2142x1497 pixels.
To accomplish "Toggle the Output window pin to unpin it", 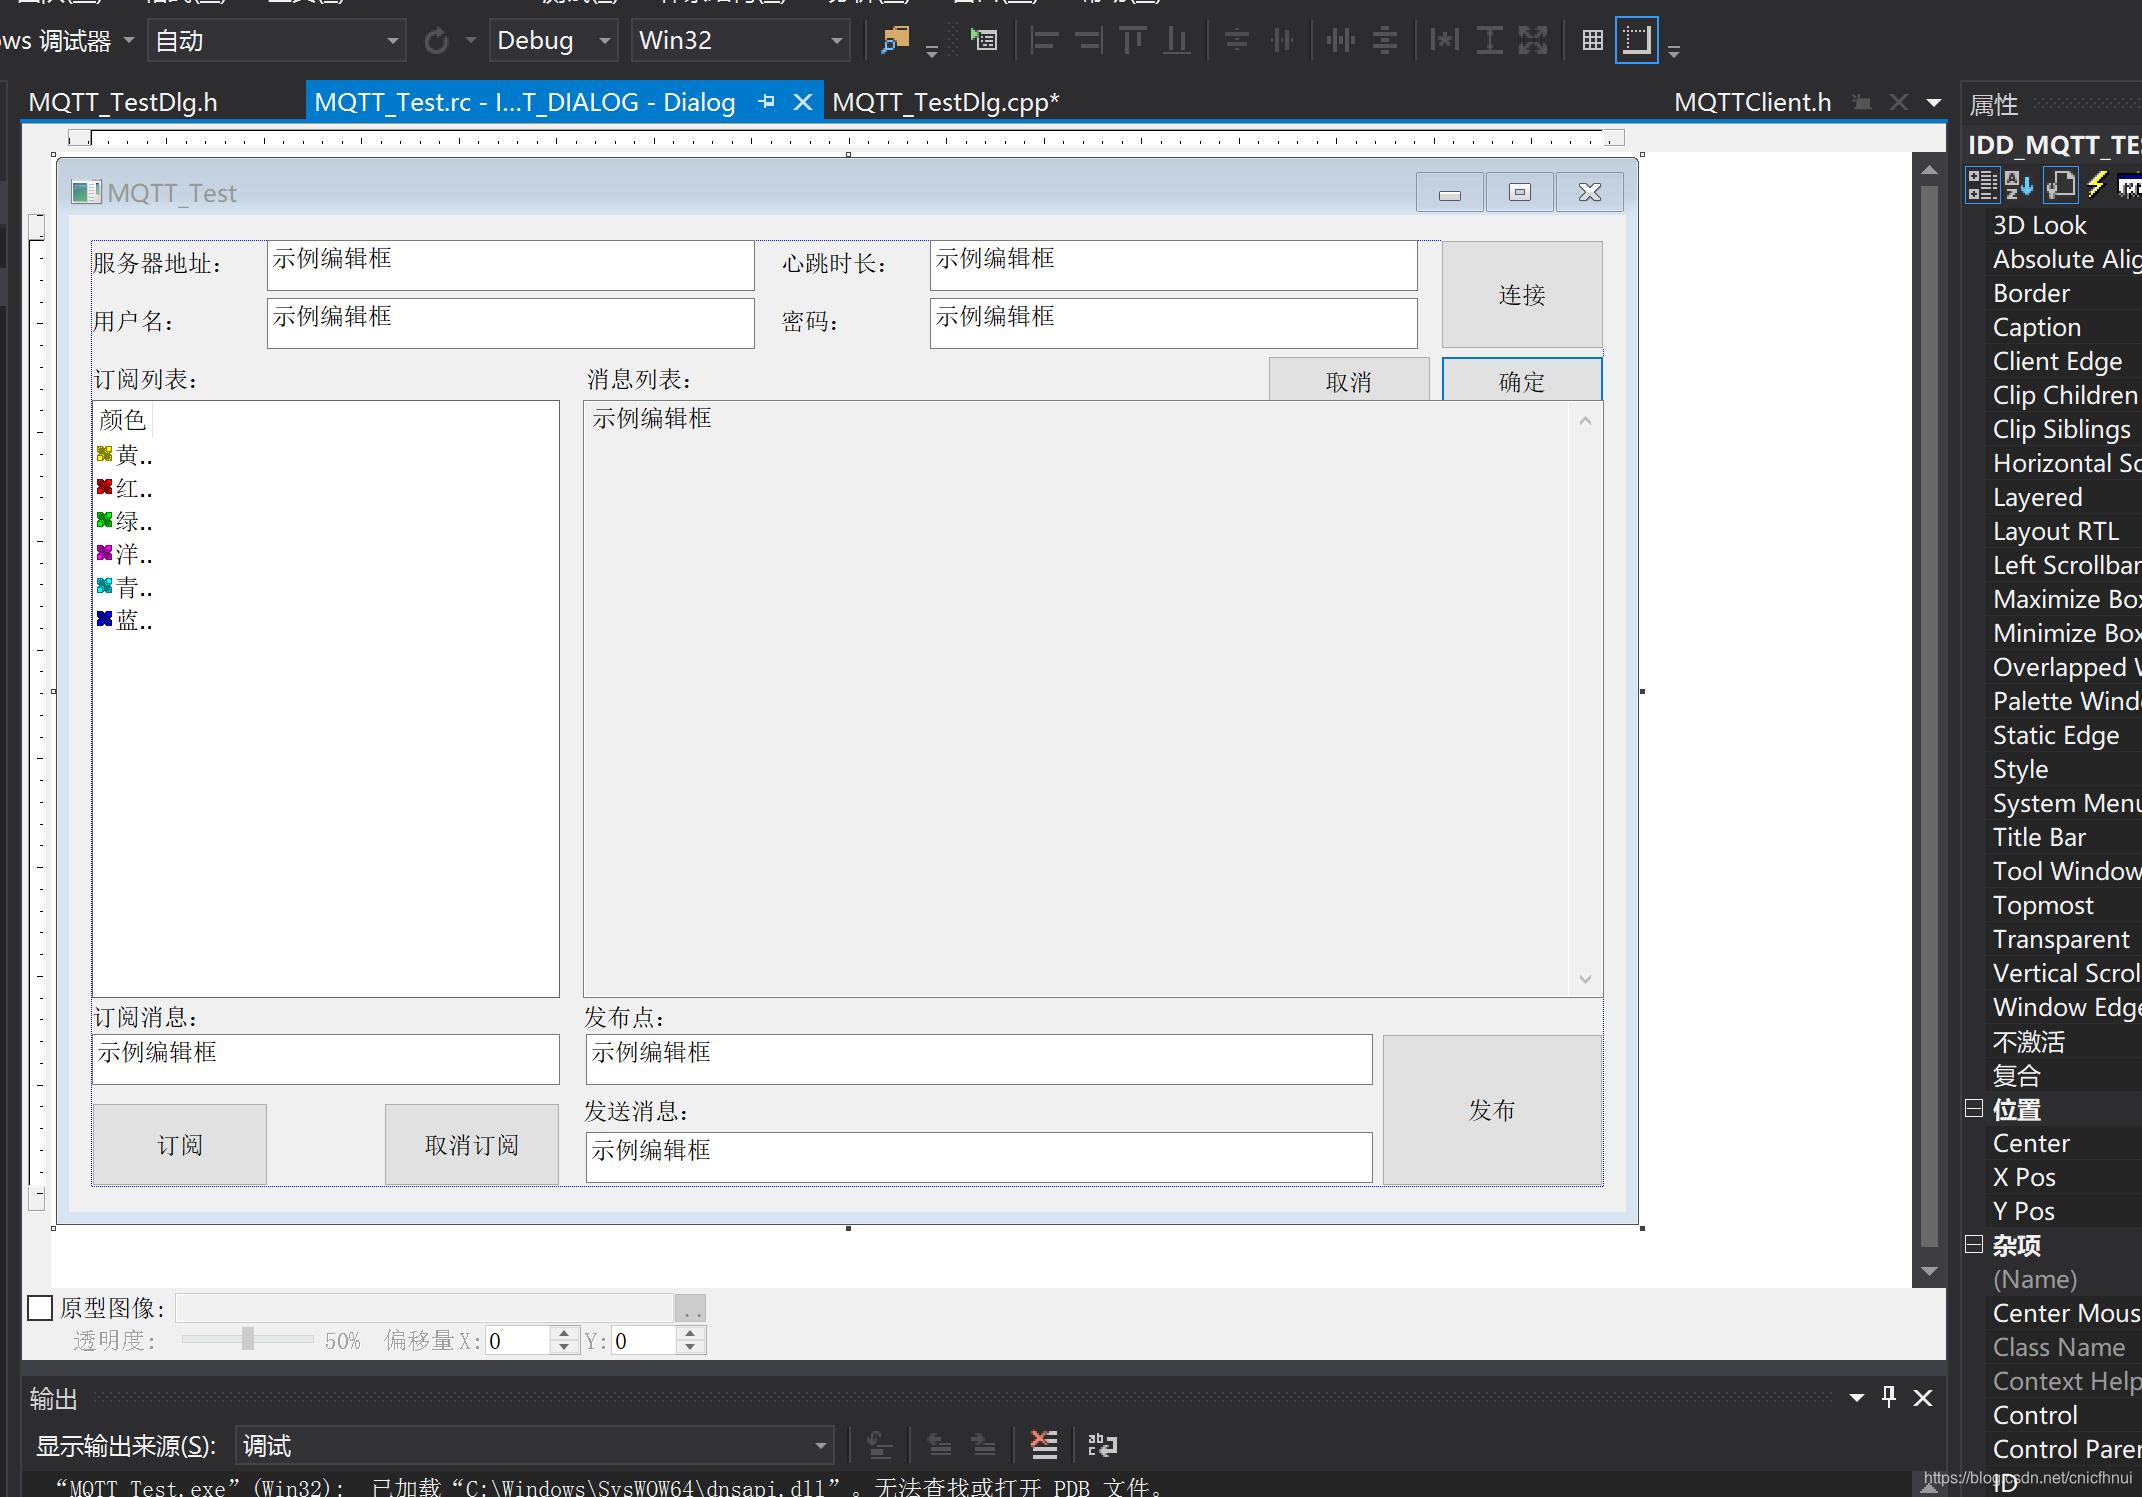I will point(1889,1397).
